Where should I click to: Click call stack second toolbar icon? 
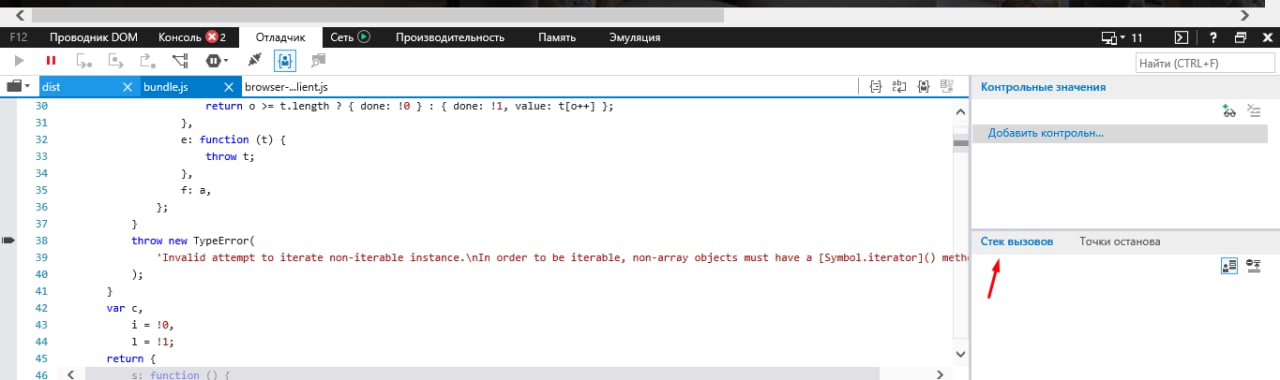1253,266
